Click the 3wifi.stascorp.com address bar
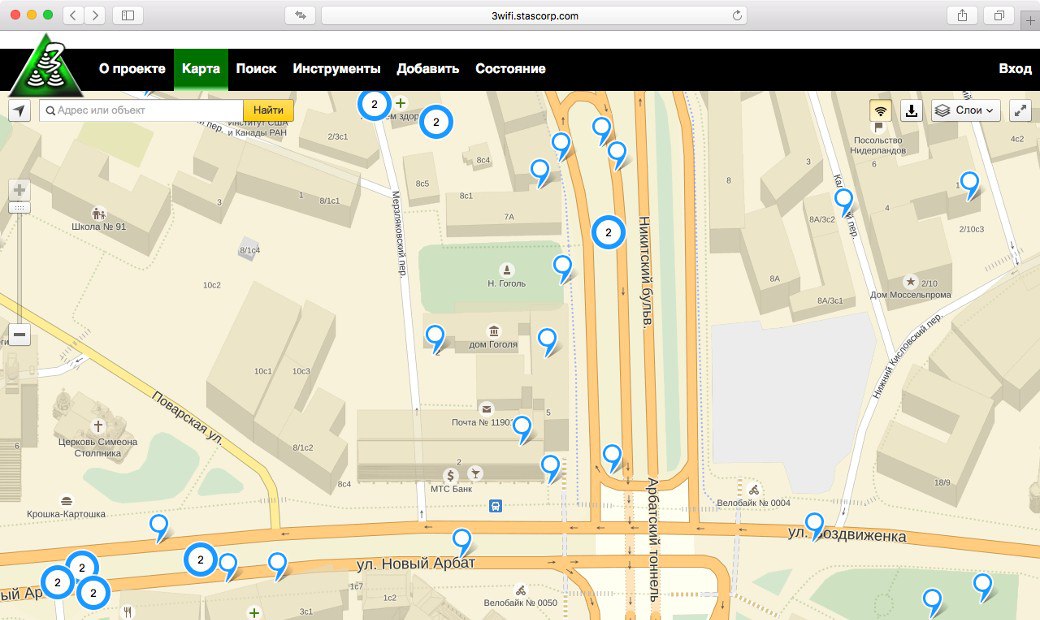The image size is (1040, 620). tap(535, 15)
